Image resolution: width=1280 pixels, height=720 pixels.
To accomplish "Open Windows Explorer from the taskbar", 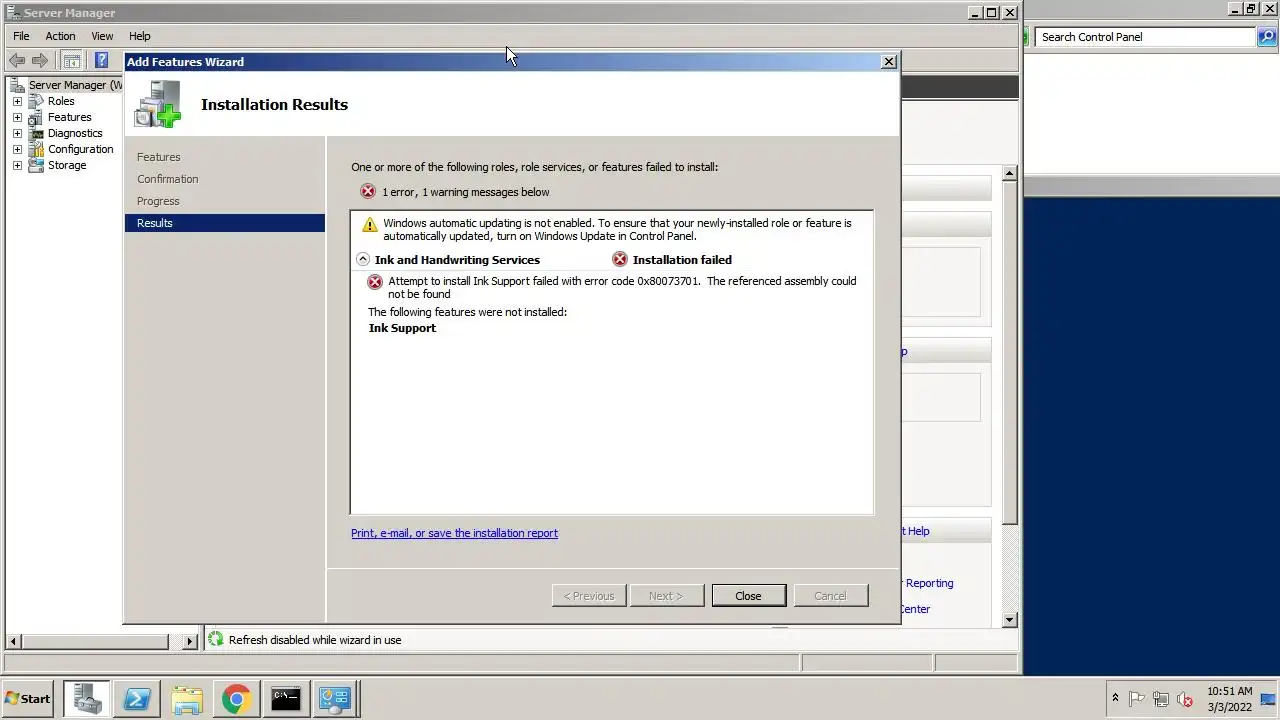I will click(186, 699).
